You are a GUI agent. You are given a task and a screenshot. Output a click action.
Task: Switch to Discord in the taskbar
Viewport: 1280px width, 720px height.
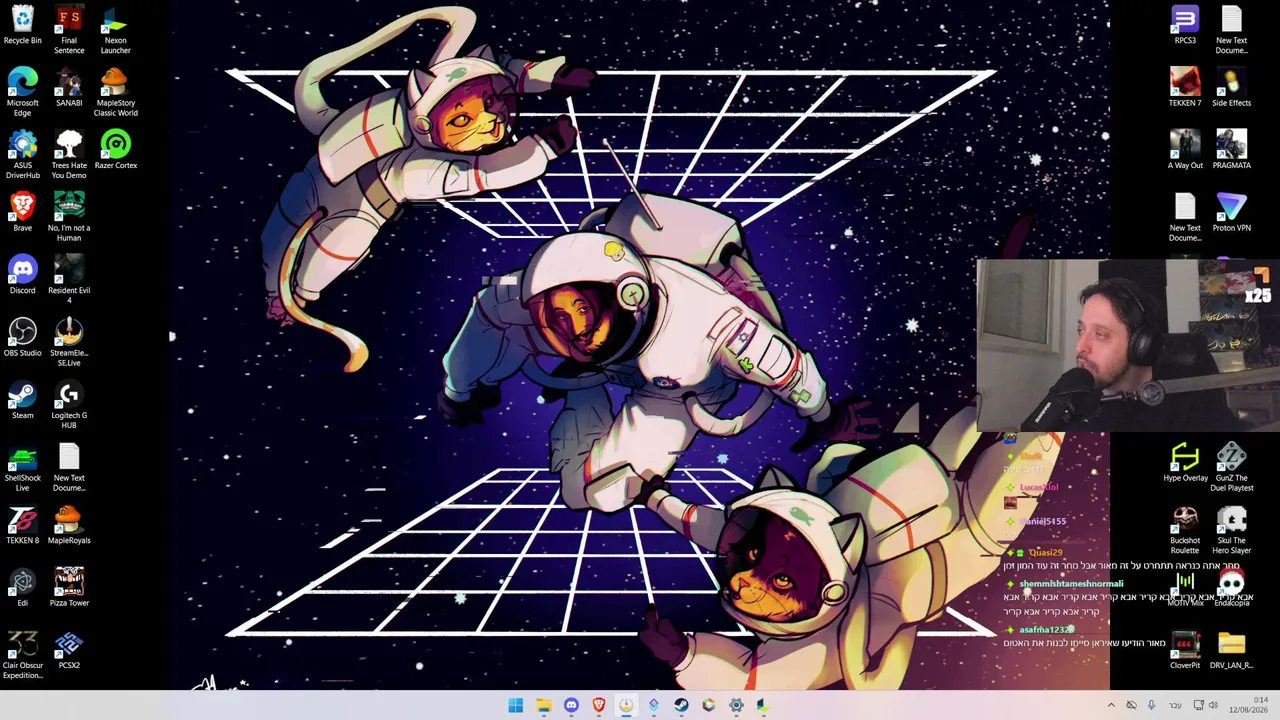(x=571, y=705)
